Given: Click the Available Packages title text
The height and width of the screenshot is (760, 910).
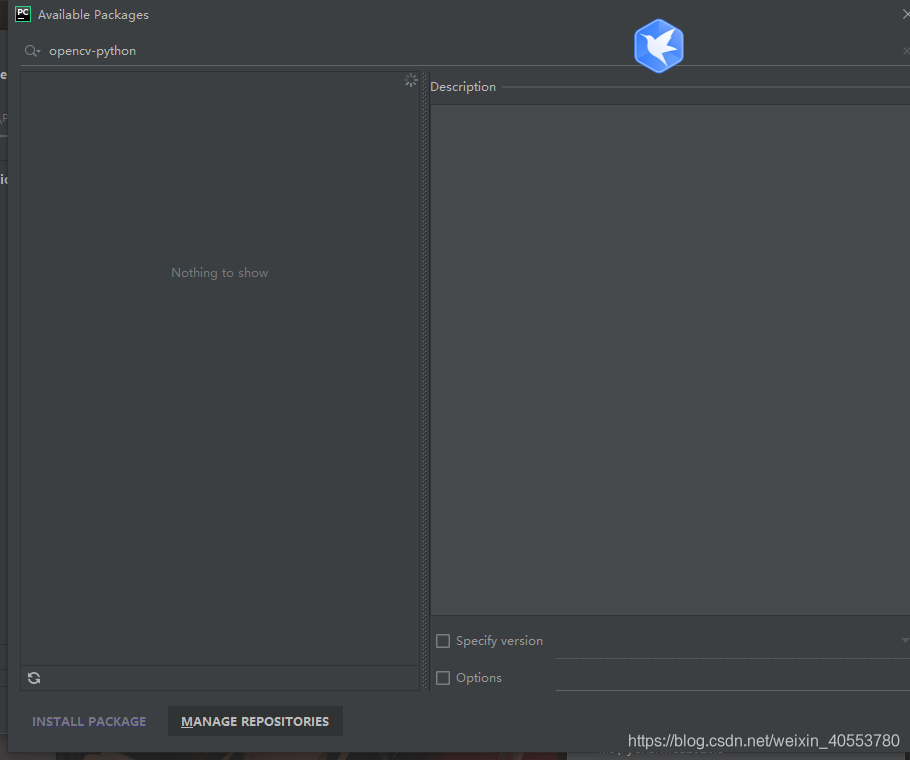Looking at the screenshot, I should [x=93, y=15].
